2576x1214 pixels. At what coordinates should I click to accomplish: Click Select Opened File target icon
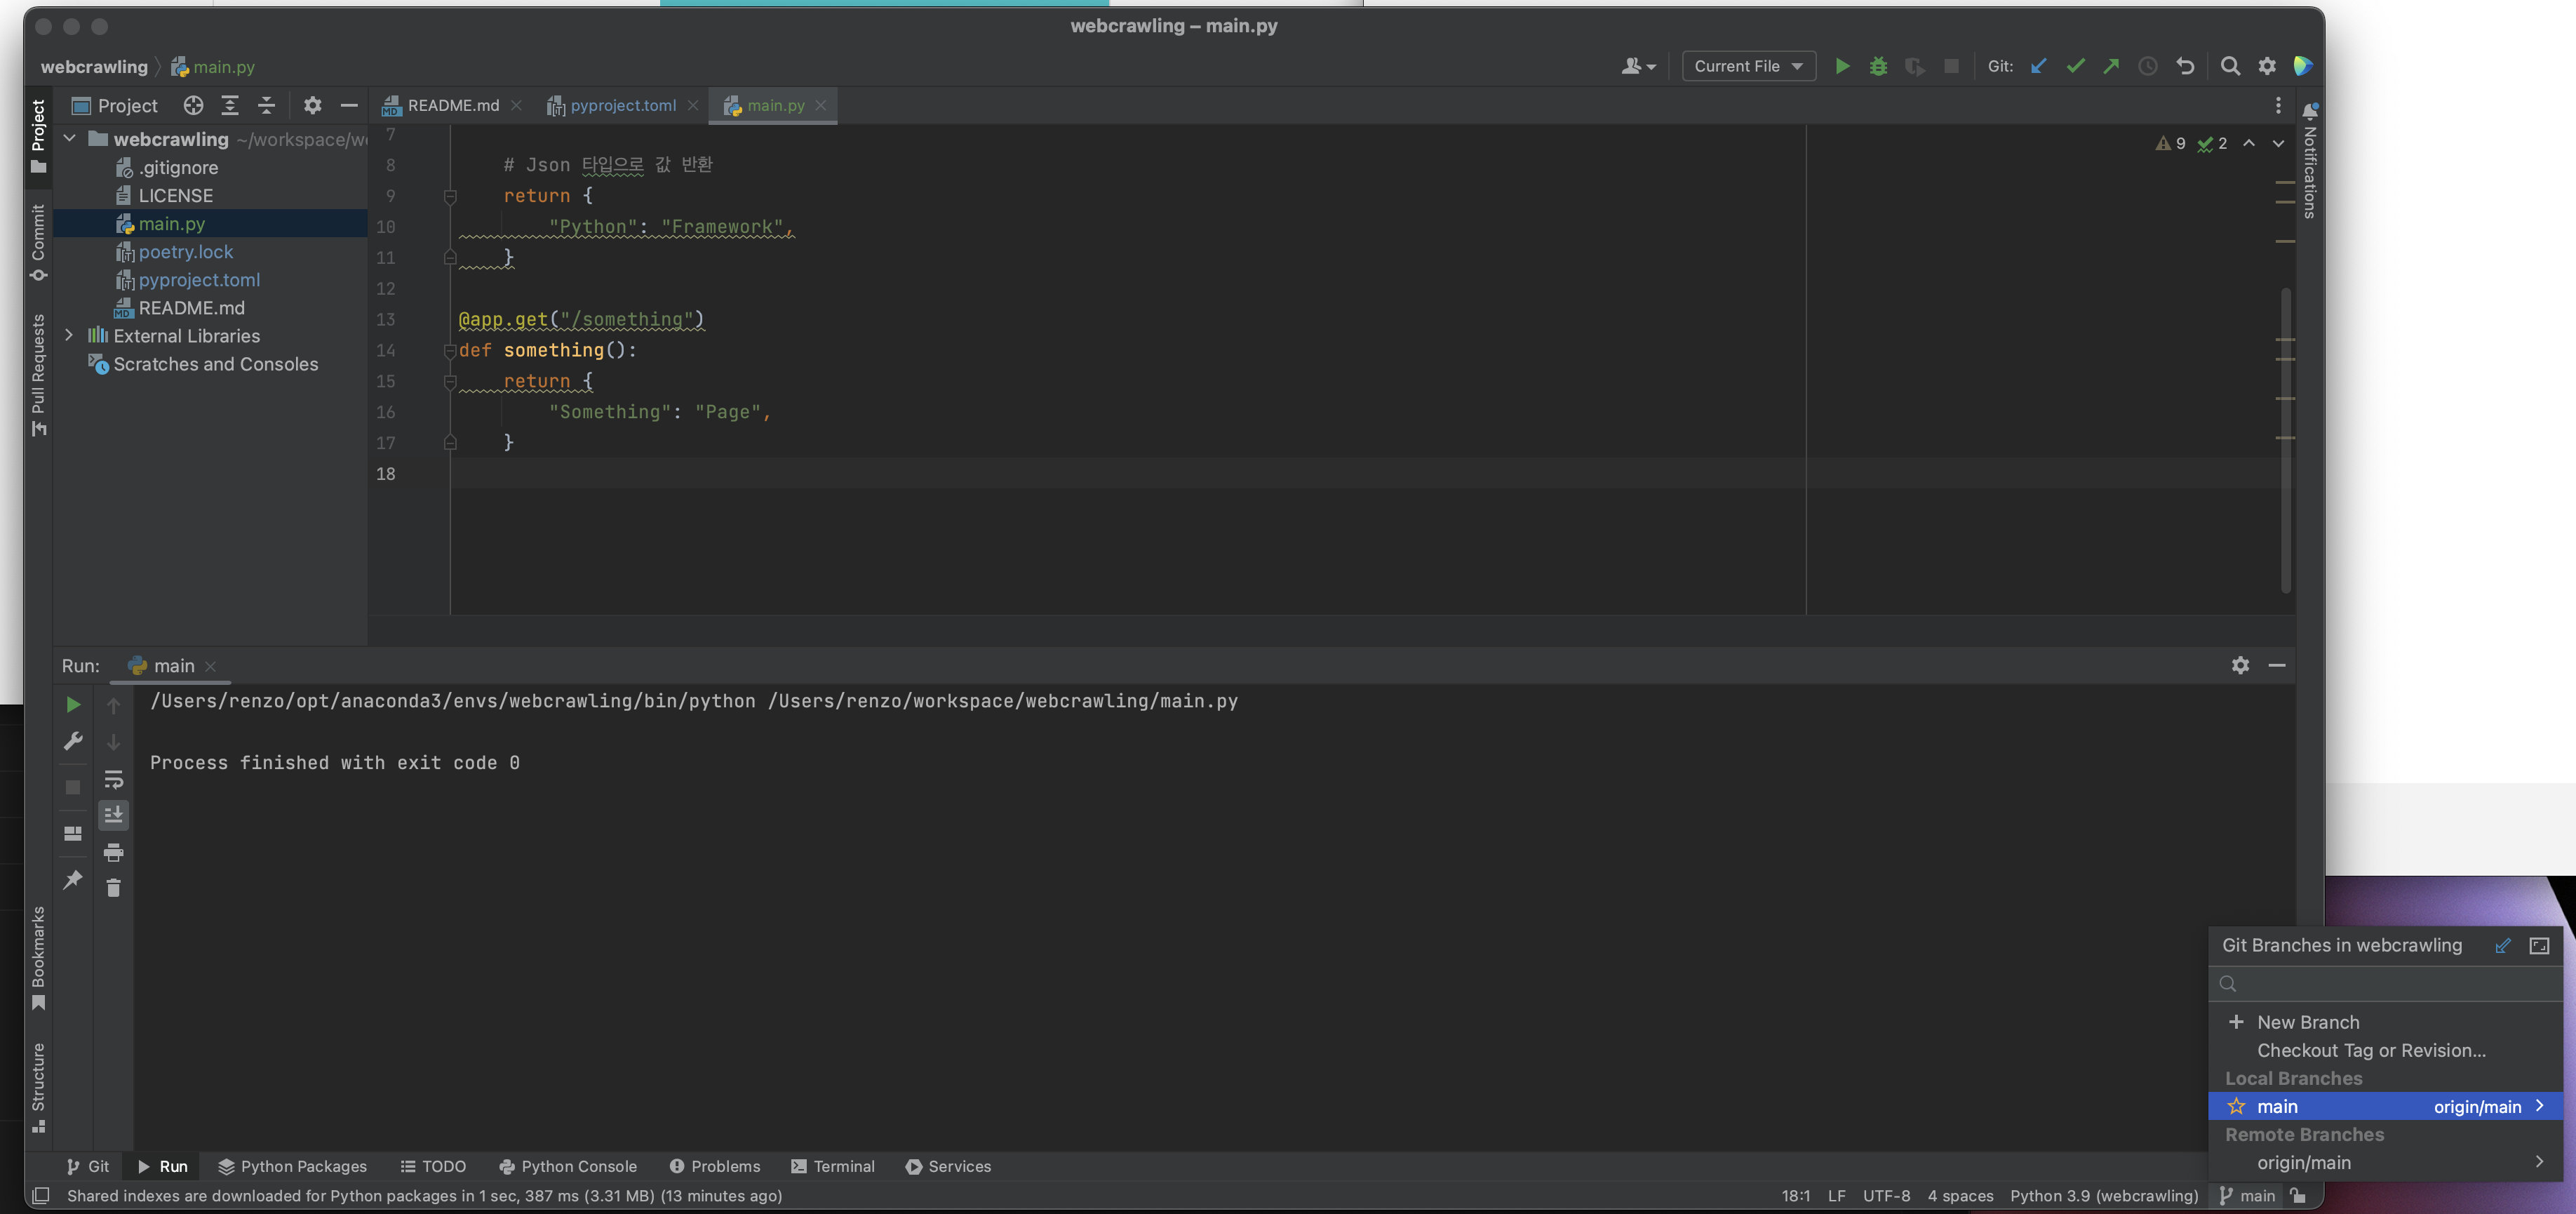[x=193, y=105]
